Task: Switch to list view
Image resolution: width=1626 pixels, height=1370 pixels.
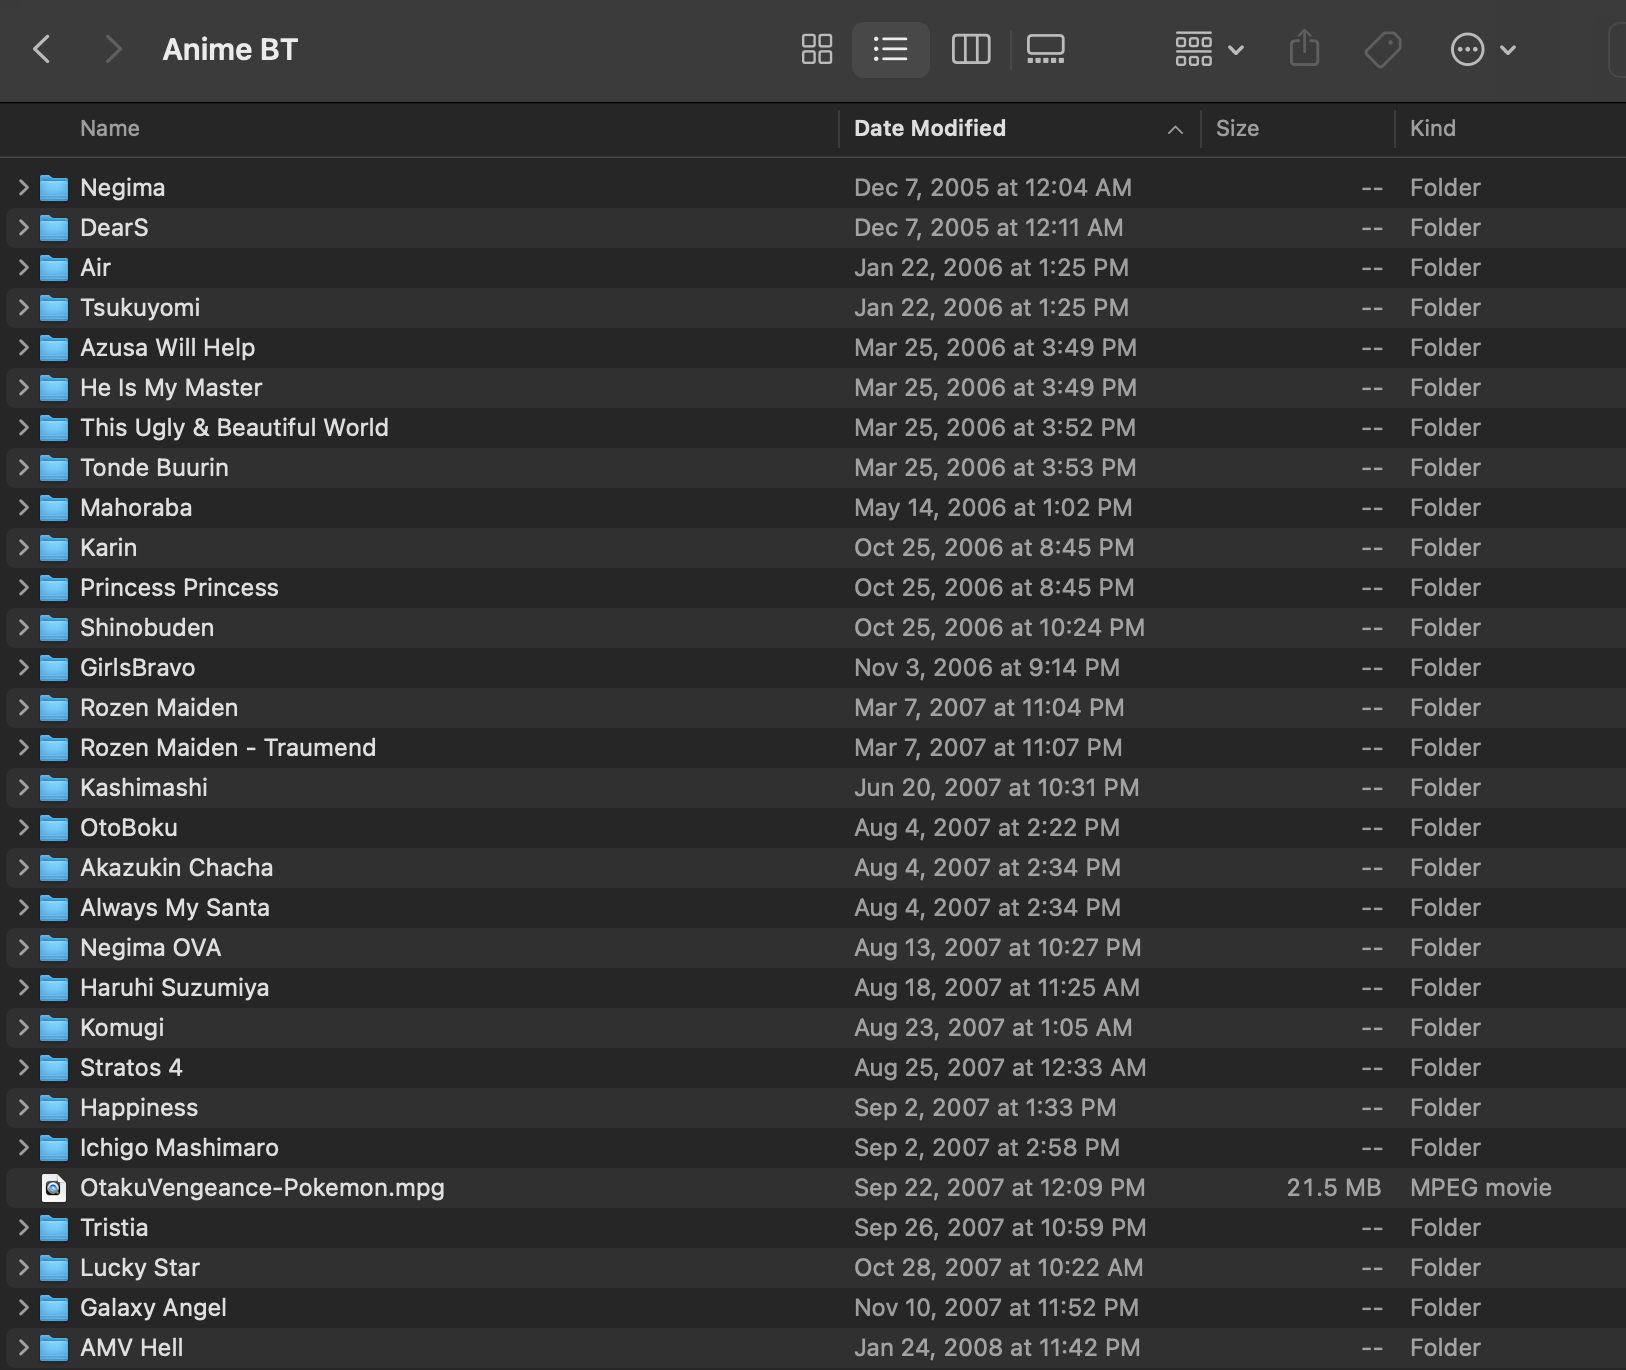Action: click(890, 49)
